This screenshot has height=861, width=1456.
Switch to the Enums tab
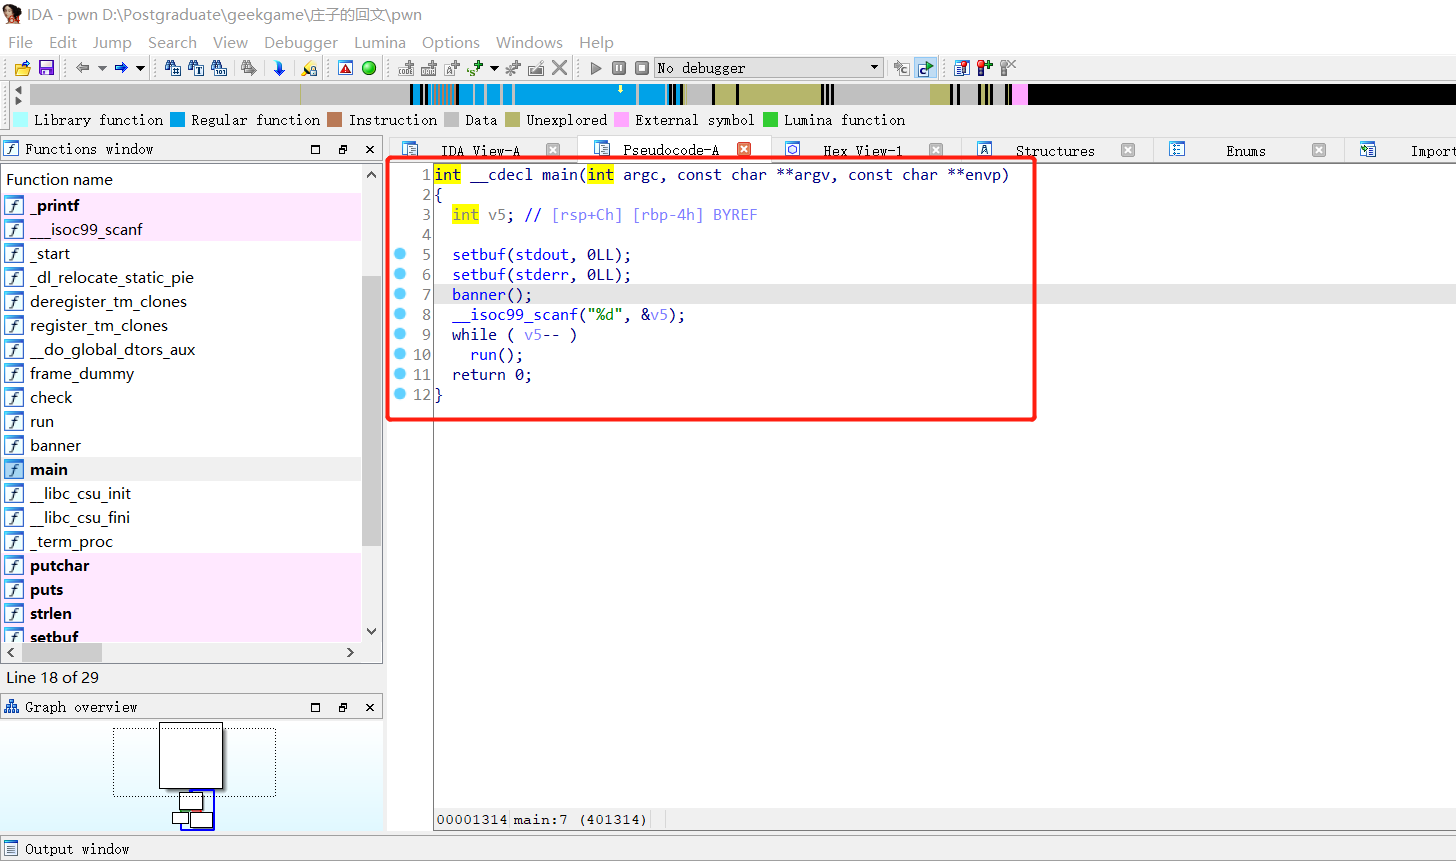(x=1246, y=150)
